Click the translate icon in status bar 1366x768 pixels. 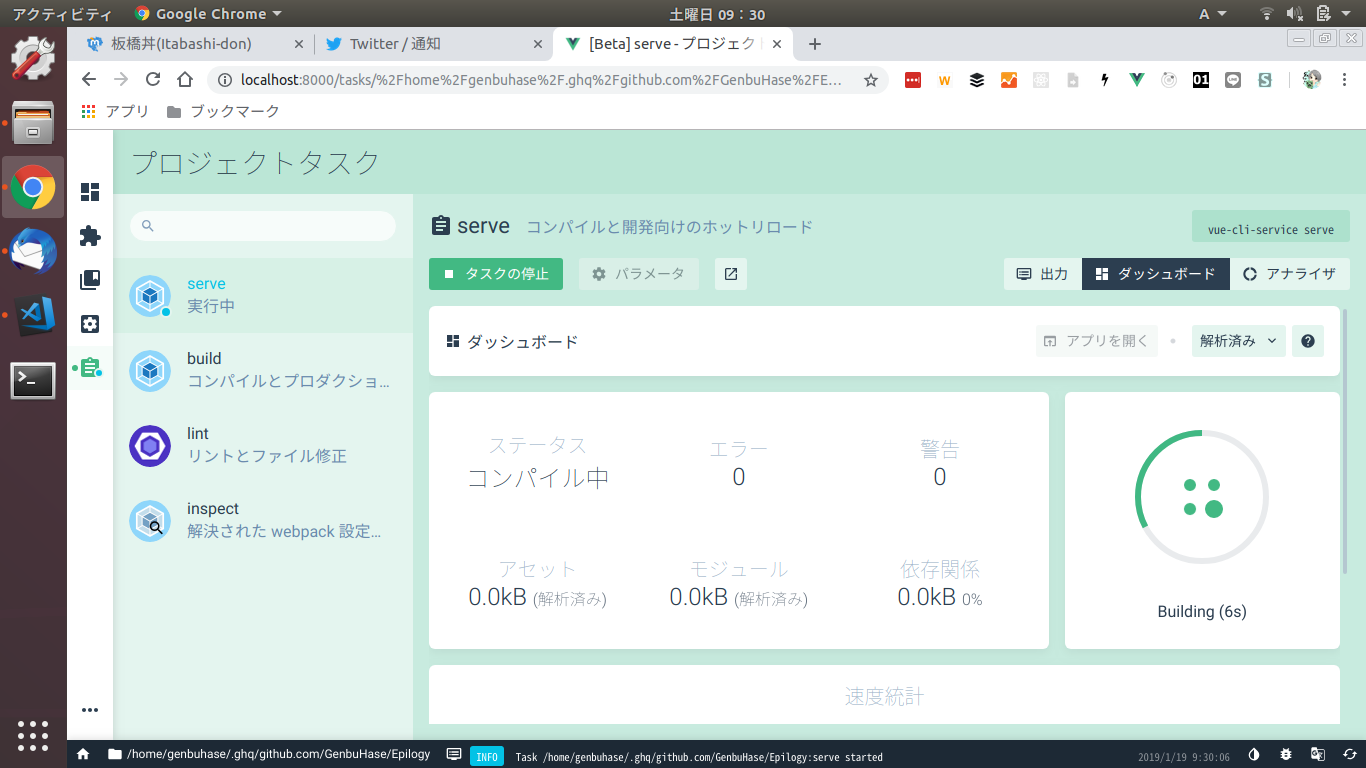pyautogui.click(x=1318, y=755)
